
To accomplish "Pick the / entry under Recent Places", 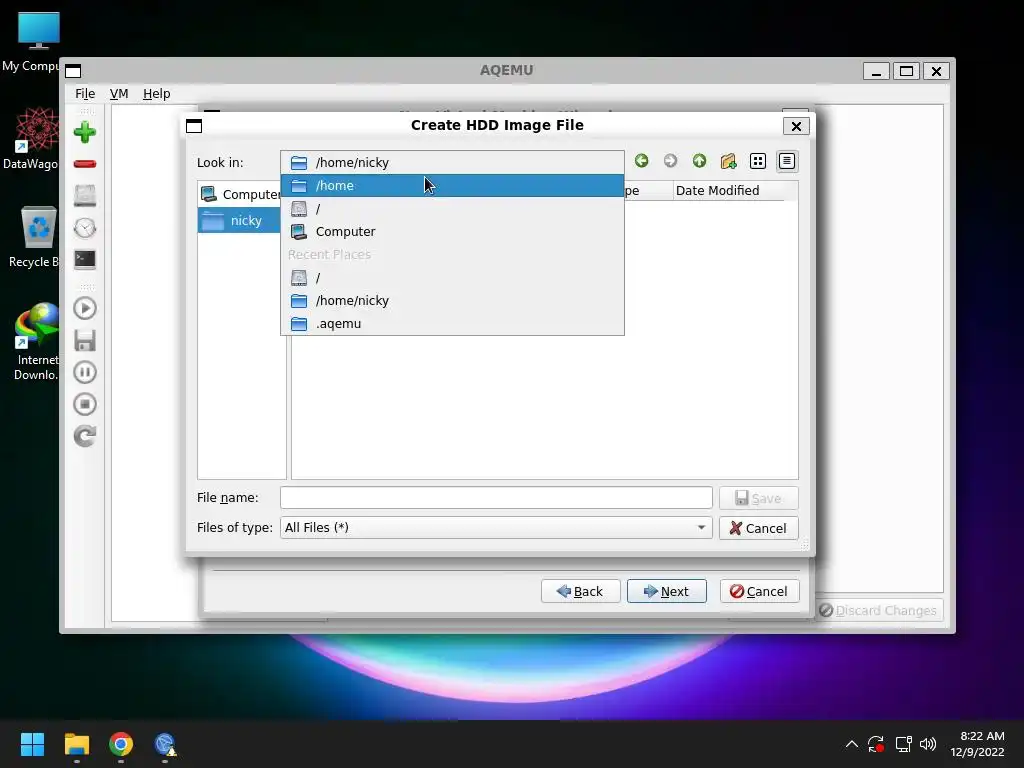I will [x=452, y=278].
